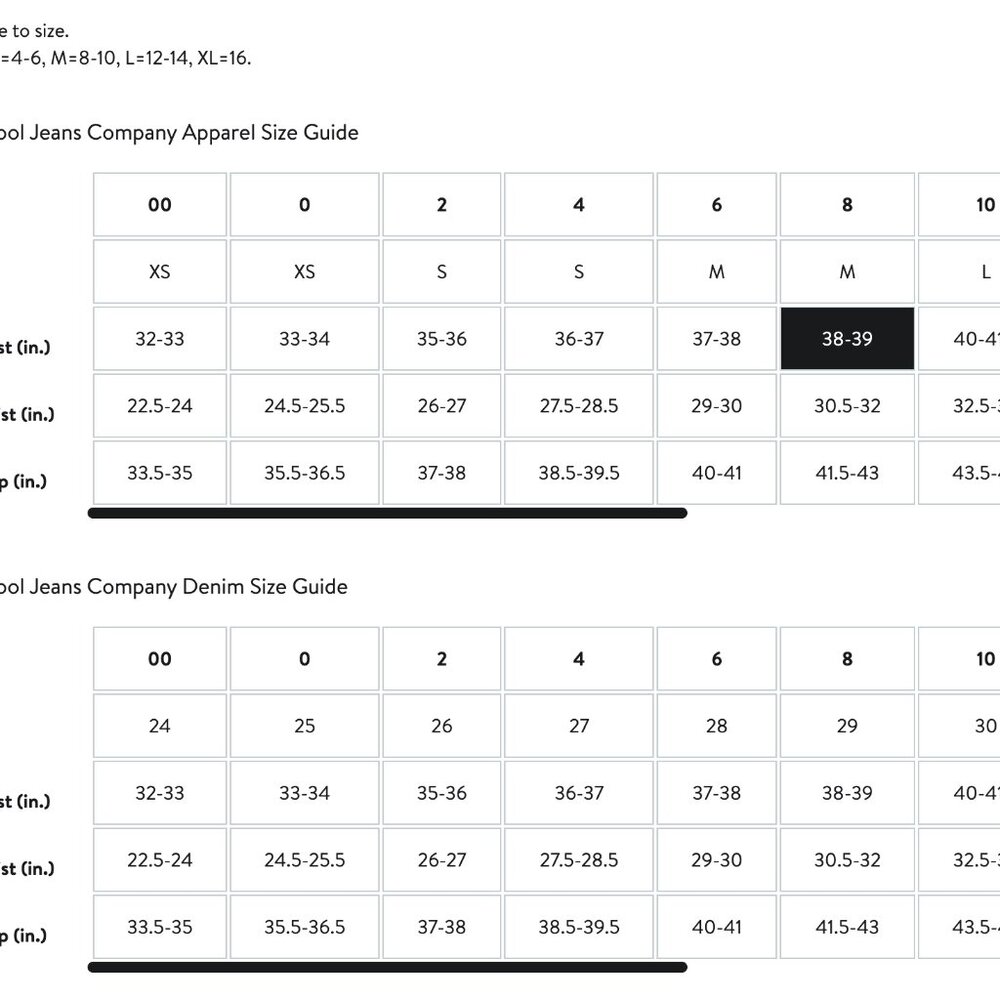The height and width of the screenshot is (1000, 1000).
Task: Click the Denim Size Guide heading
Action: tap(173, 587)
